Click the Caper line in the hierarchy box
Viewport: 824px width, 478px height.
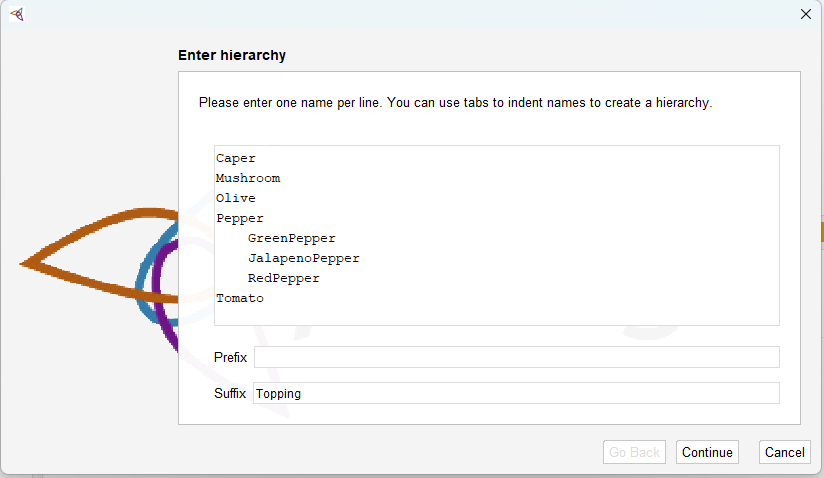pos(235,158)
